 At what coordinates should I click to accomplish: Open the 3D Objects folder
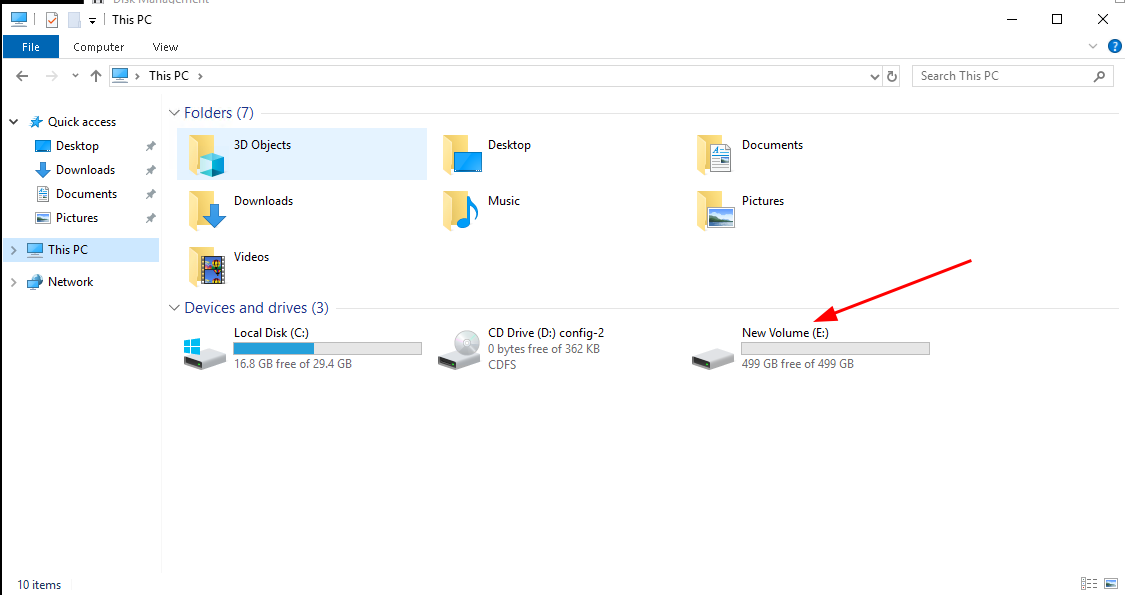tap(262, 146)
